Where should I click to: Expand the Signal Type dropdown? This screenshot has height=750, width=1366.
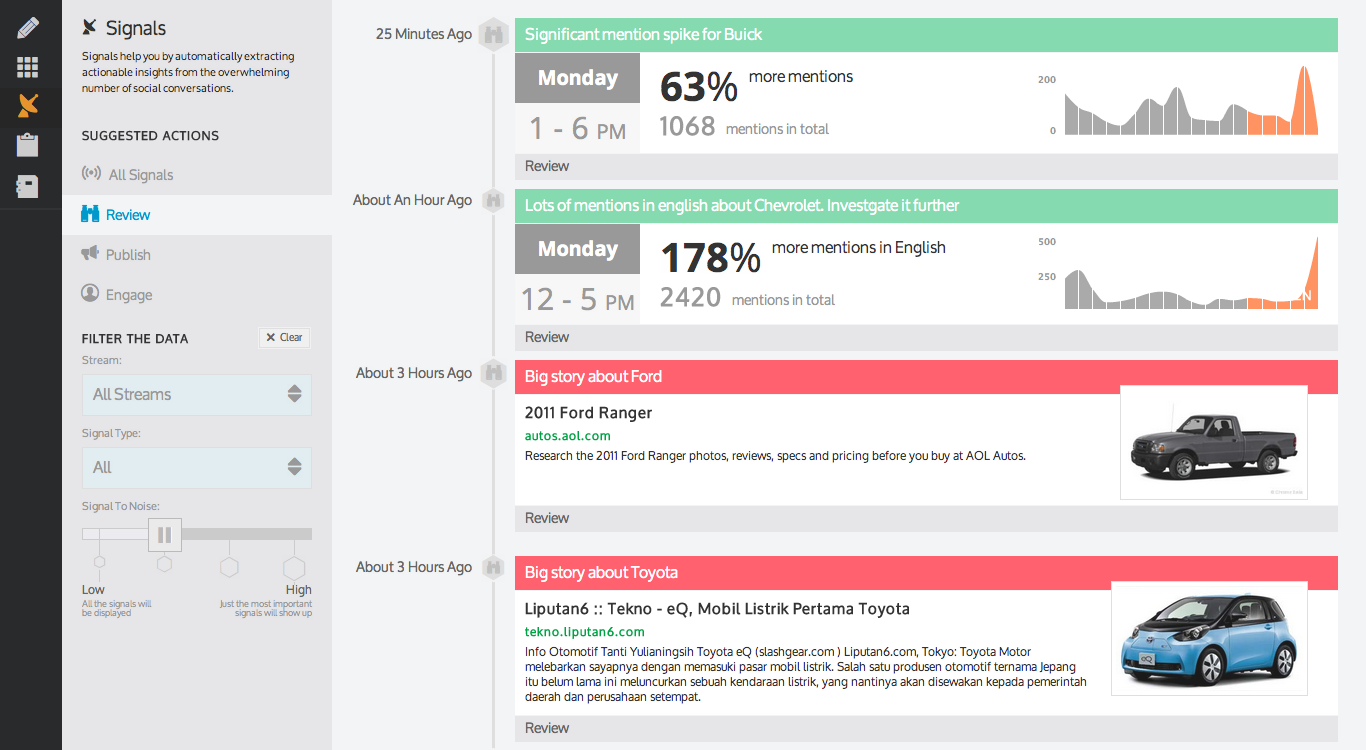click(x=196, y=468)
